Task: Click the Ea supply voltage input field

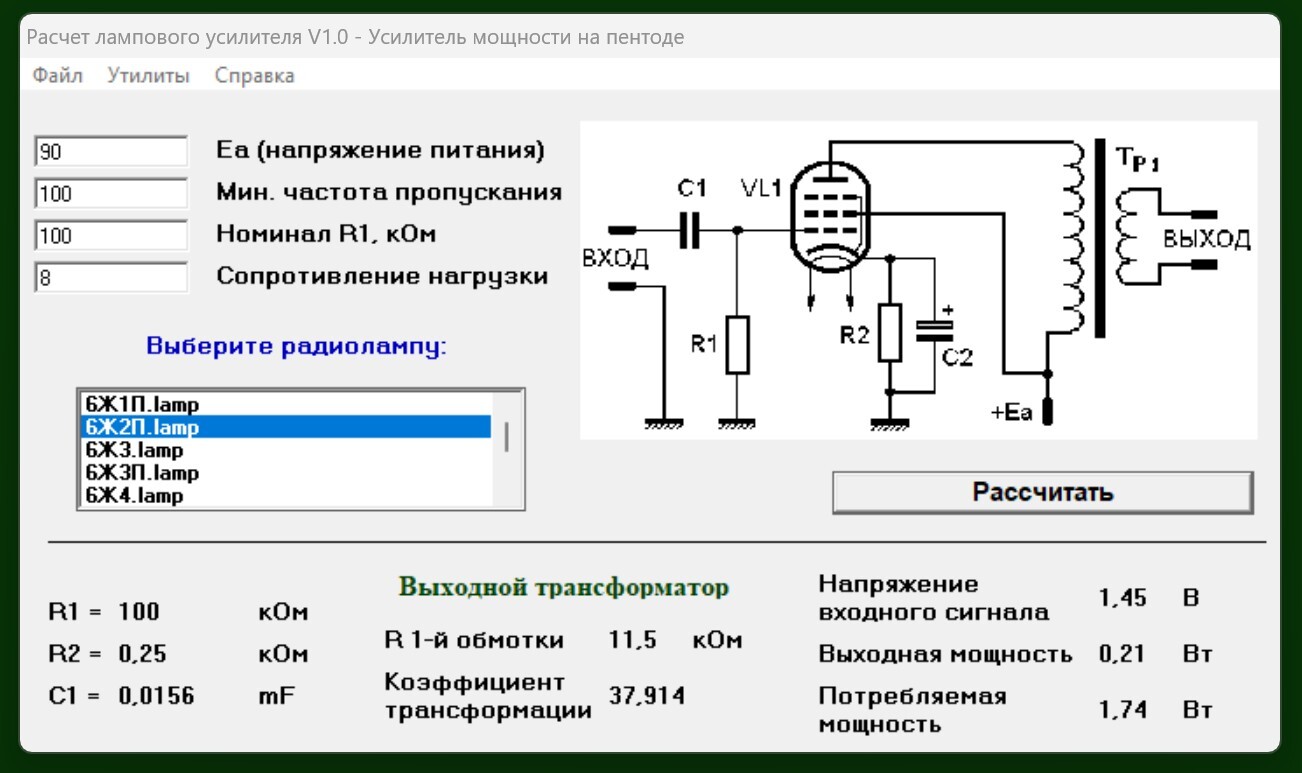Action: coord(111,151)
